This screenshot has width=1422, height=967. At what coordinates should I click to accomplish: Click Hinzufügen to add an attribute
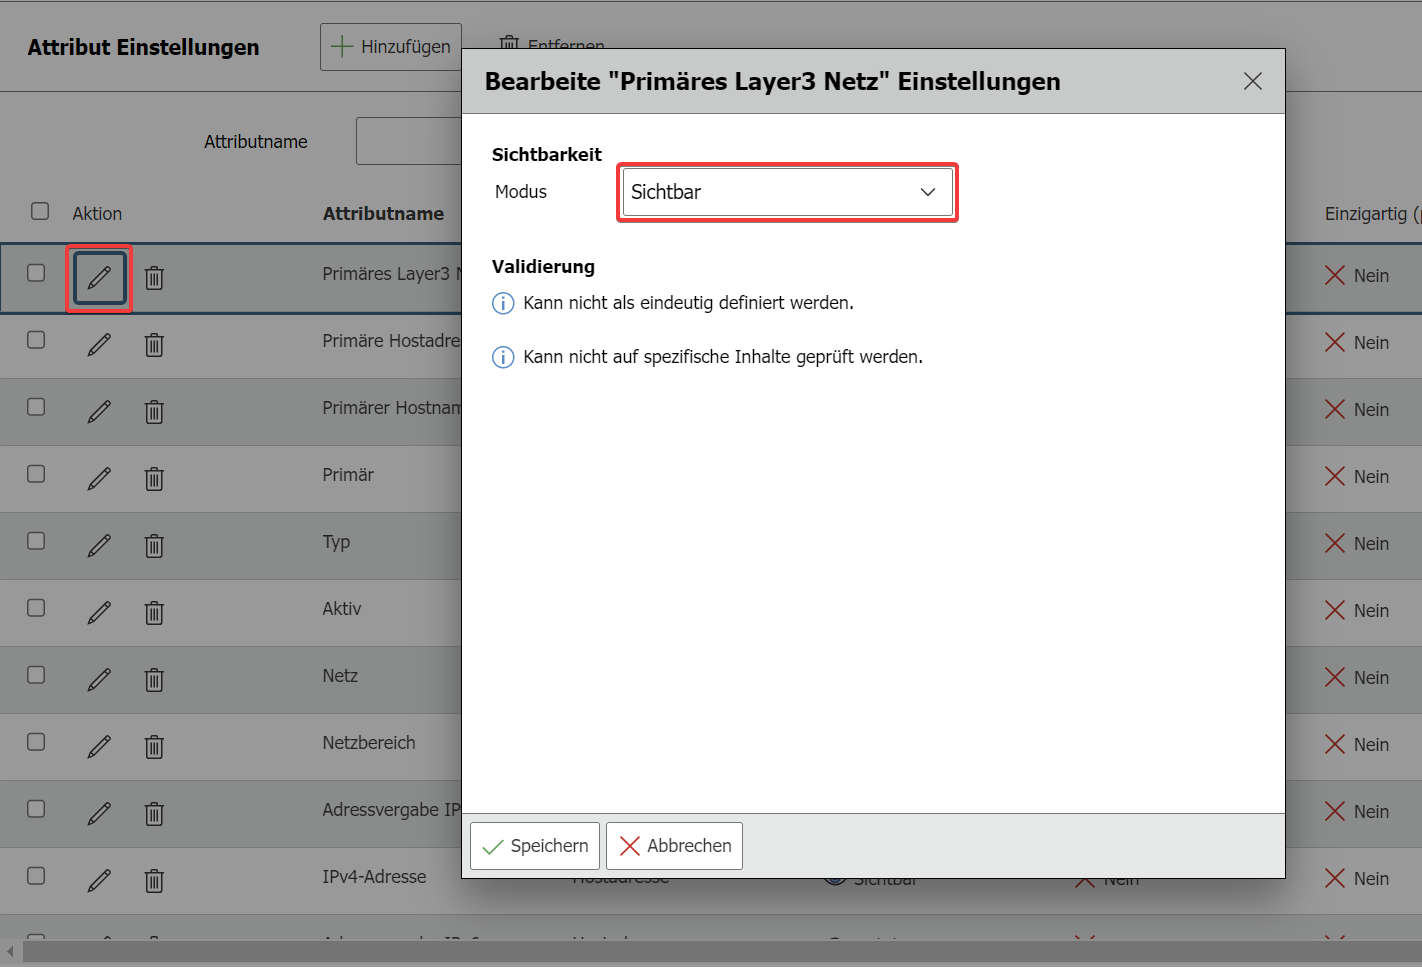click(391, 47)
